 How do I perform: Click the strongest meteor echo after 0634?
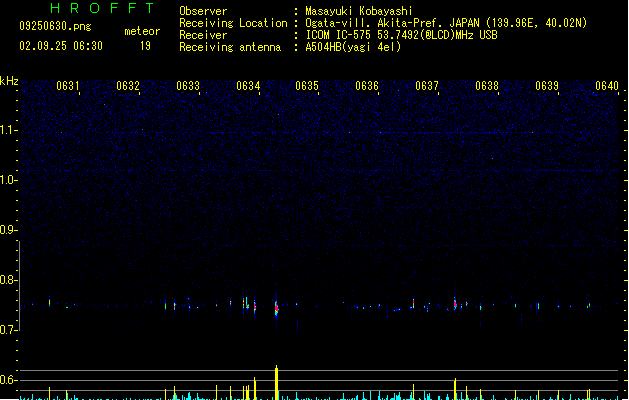pyautogui.click(x=276, y=308)
